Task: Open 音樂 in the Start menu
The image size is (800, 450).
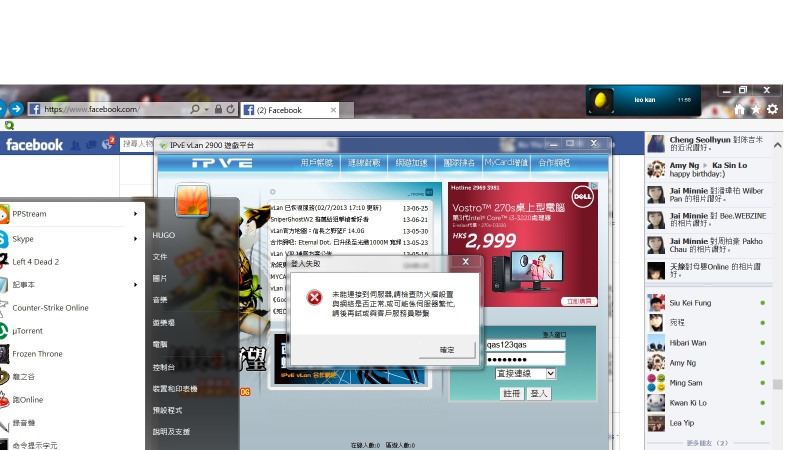Action: [160, 300]
